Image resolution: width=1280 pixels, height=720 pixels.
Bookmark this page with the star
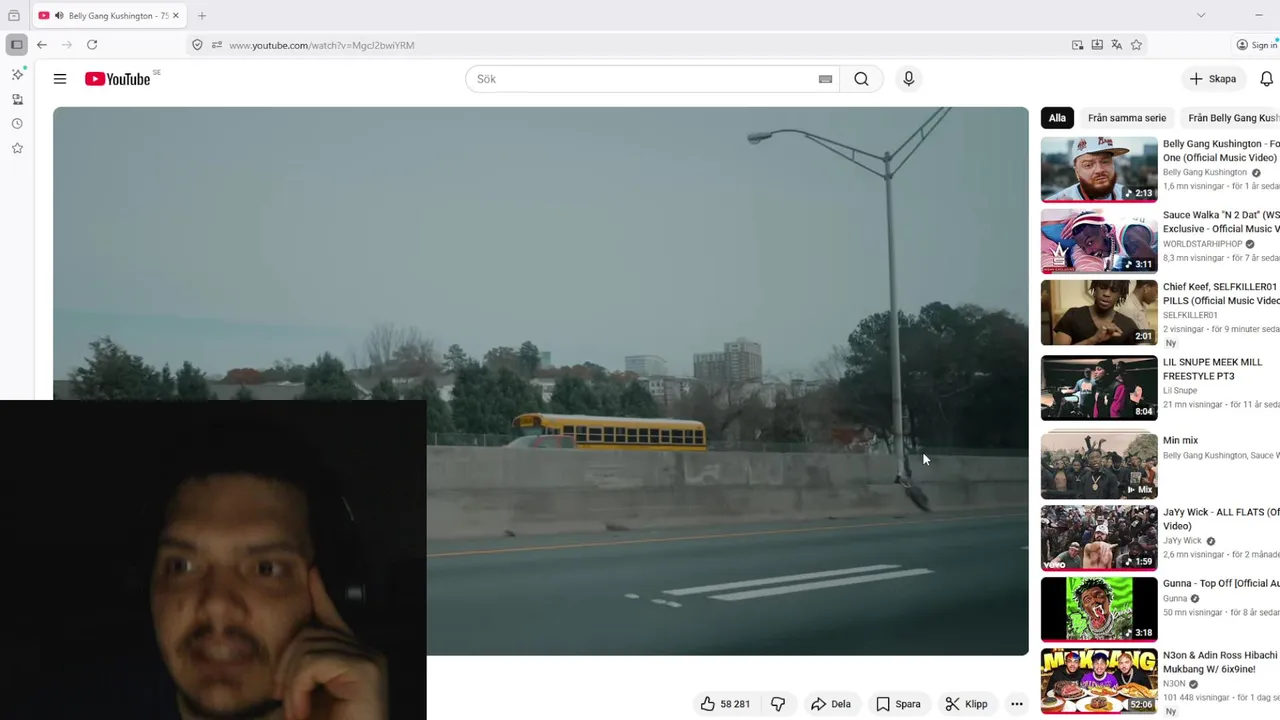pos(1136,45)
